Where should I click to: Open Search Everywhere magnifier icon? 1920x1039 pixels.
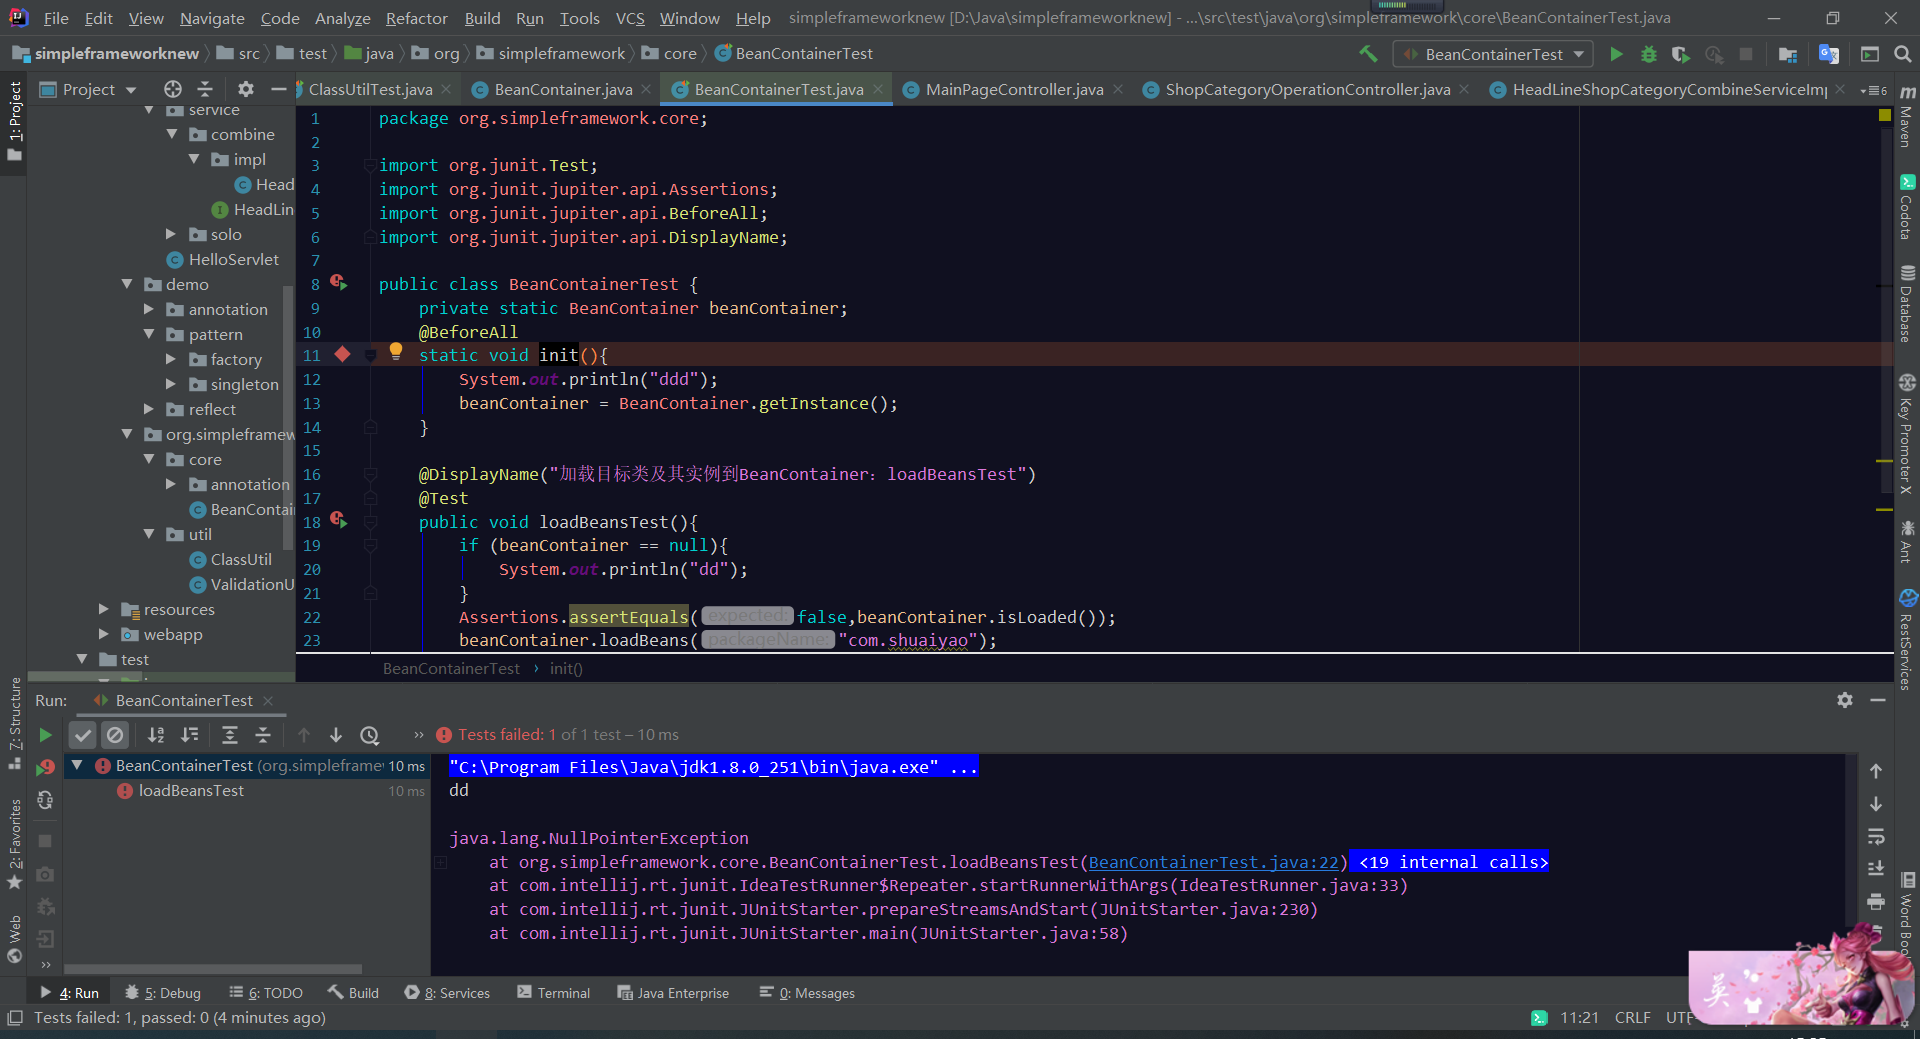point(1902,54)
